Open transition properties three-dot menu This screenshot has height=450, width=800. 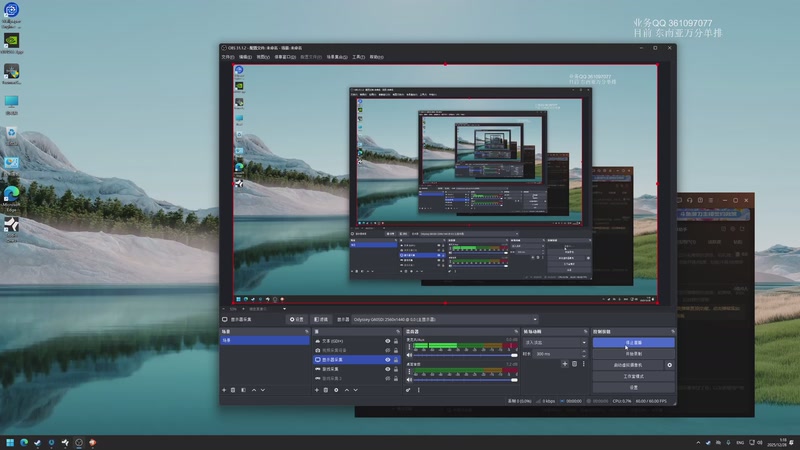584,364
